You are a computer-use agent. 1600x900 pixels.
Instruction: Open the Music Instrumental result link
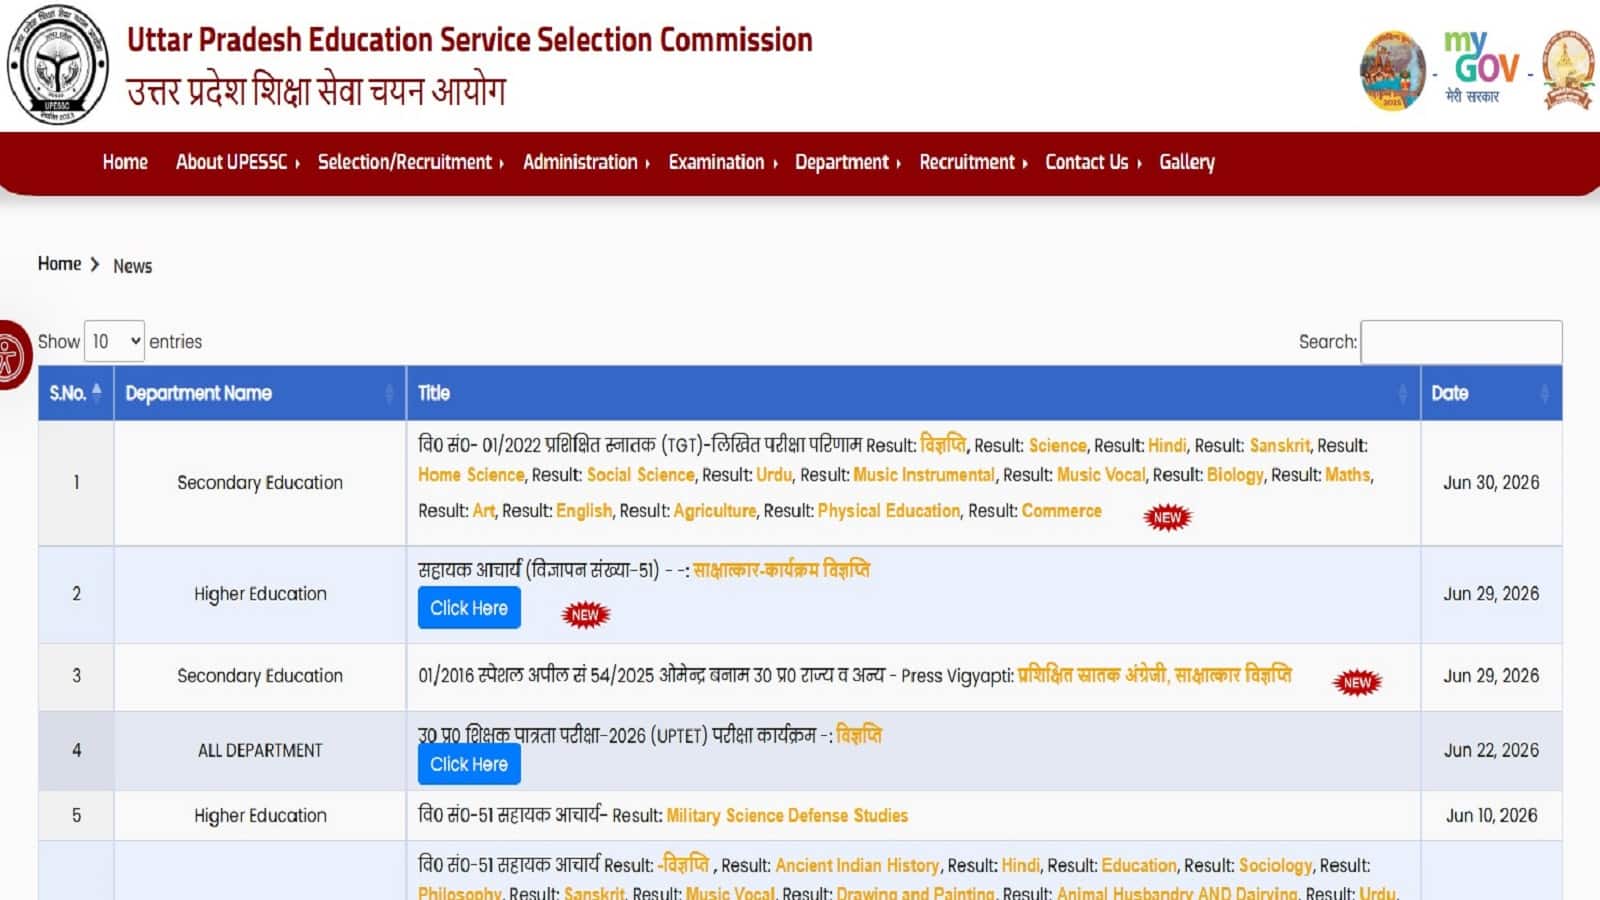(x=924, y=475)
